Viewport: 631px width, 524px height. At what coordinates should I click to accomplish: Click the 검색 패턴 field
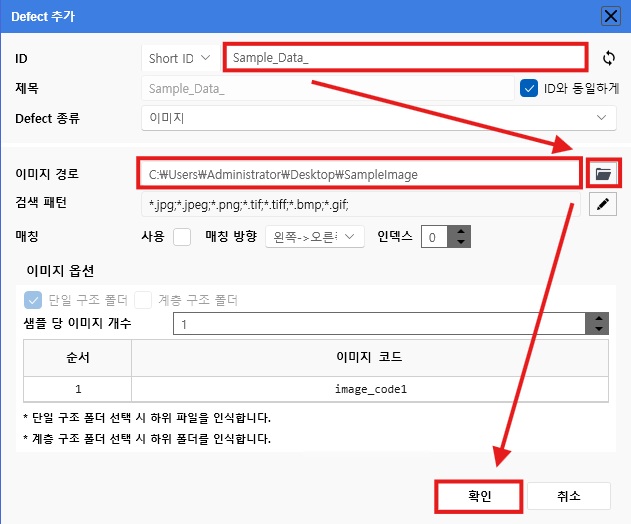click(361, 204)
